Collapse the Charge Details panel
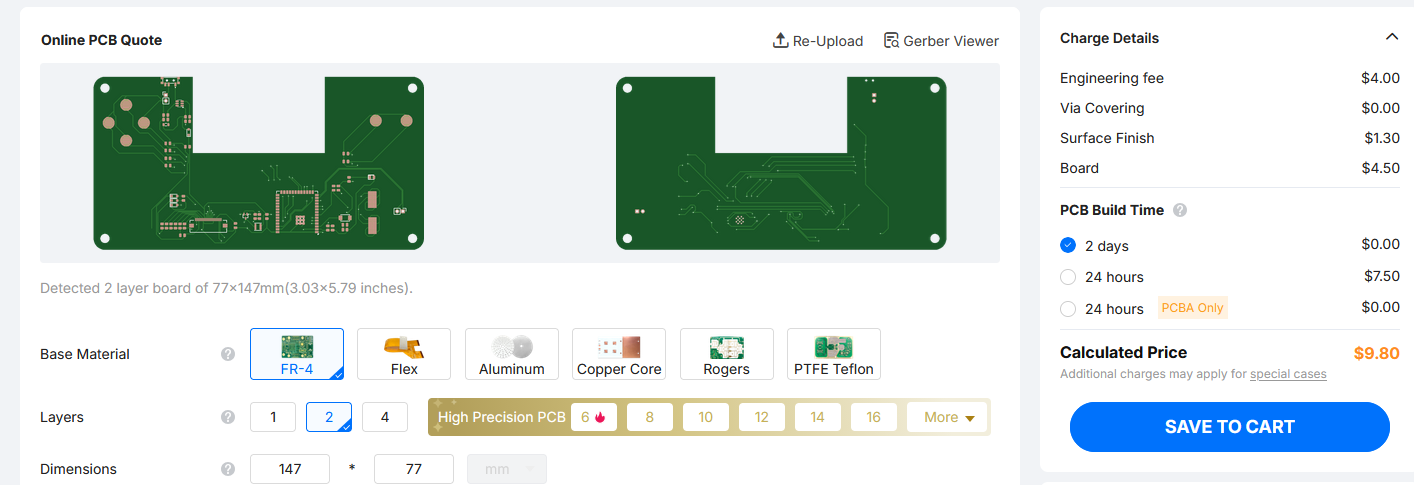The width and height of the screenshot is (1414, 485). [x=1391, y=37]
